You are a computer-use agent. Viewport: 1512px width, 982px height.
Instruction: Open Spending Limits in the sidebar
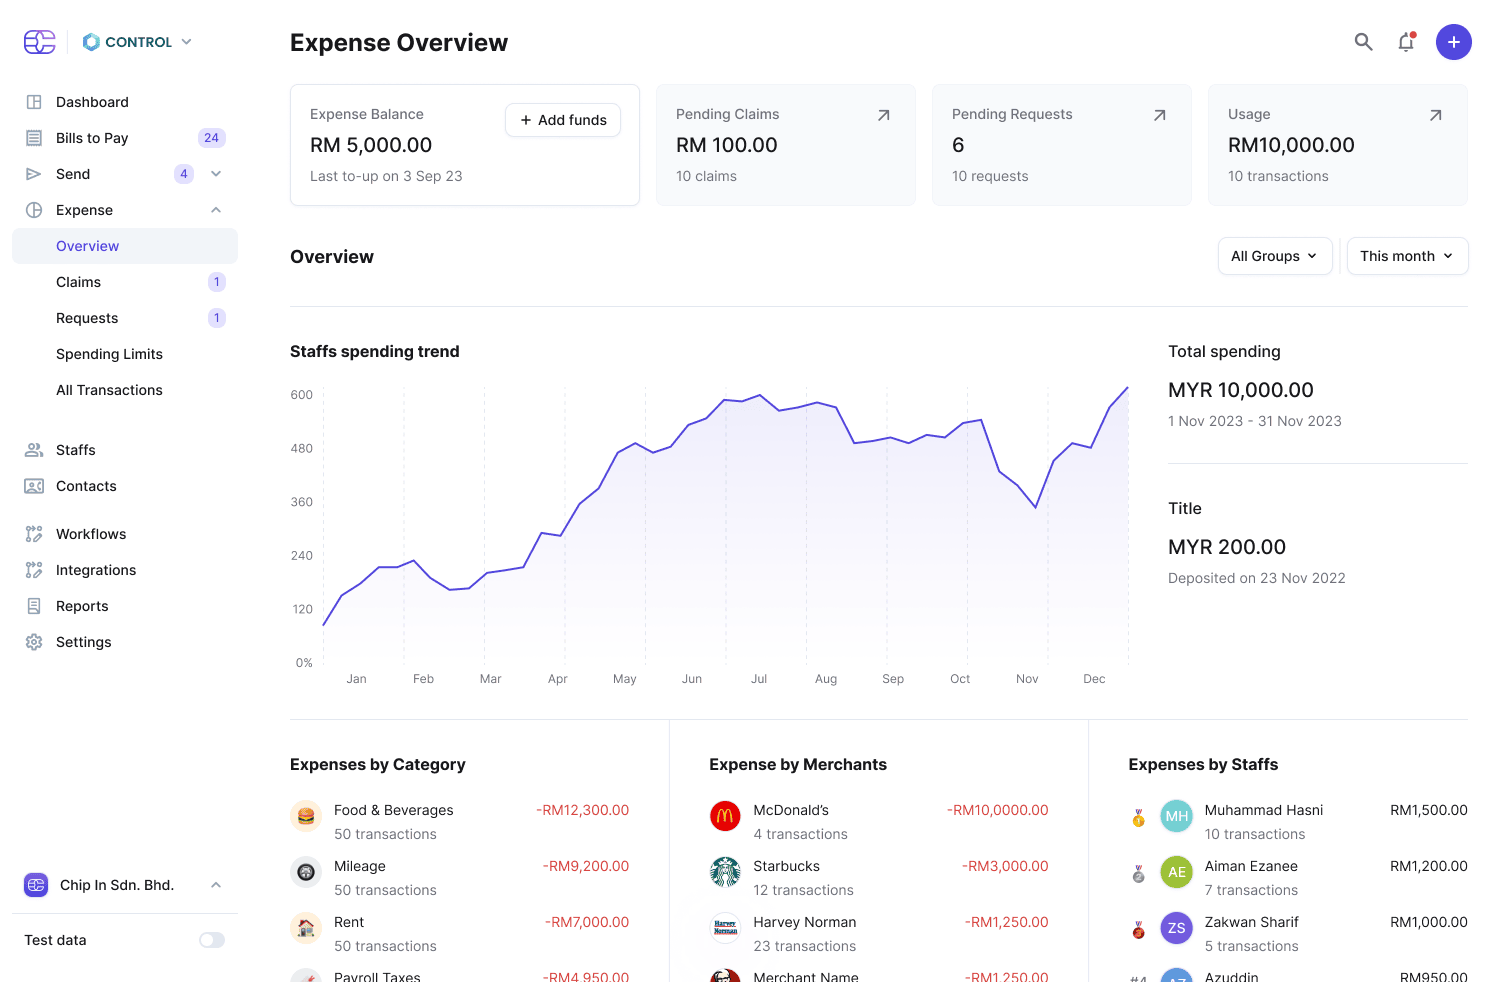[109, 354]
